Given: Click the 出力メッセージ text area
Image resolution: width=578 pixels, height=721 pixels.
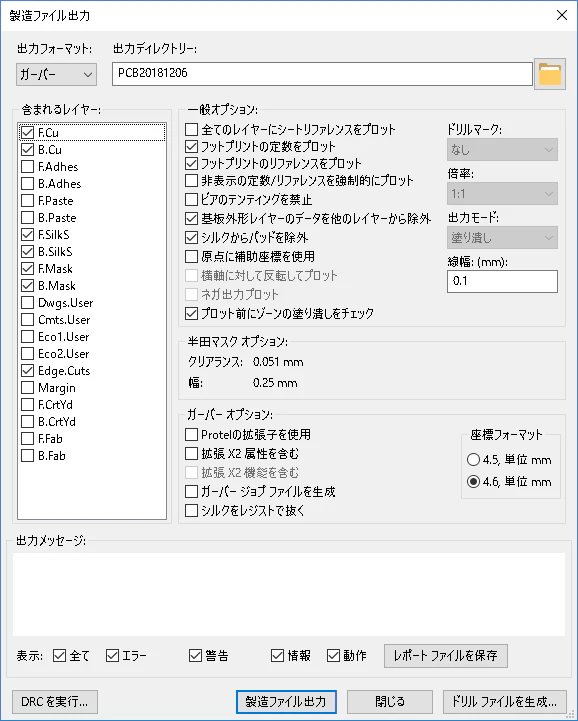Looking at the screenshot, I should [289, 595].
